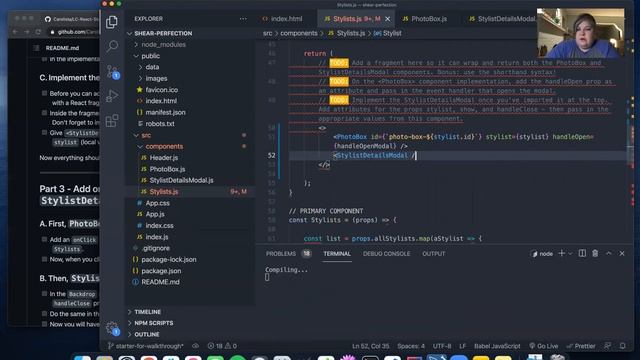Click Spaces: 4 indentation setting
The height and width of the screenshot is (360, 640).
click(x=411, y=346)
